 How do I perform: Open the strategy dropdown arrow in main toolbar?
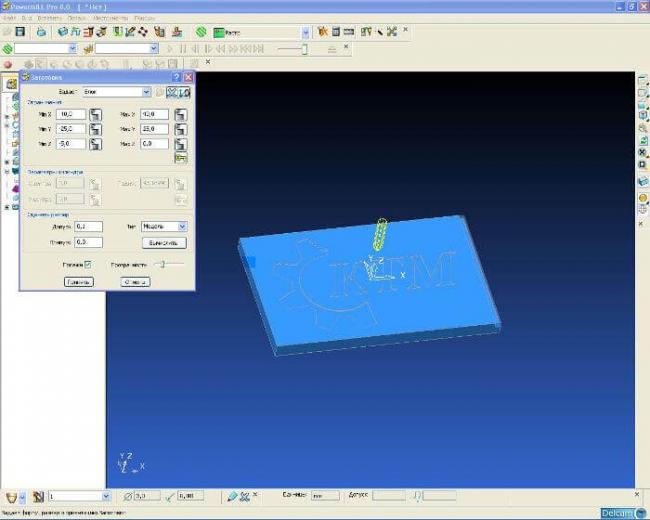[x=306, y=32]
